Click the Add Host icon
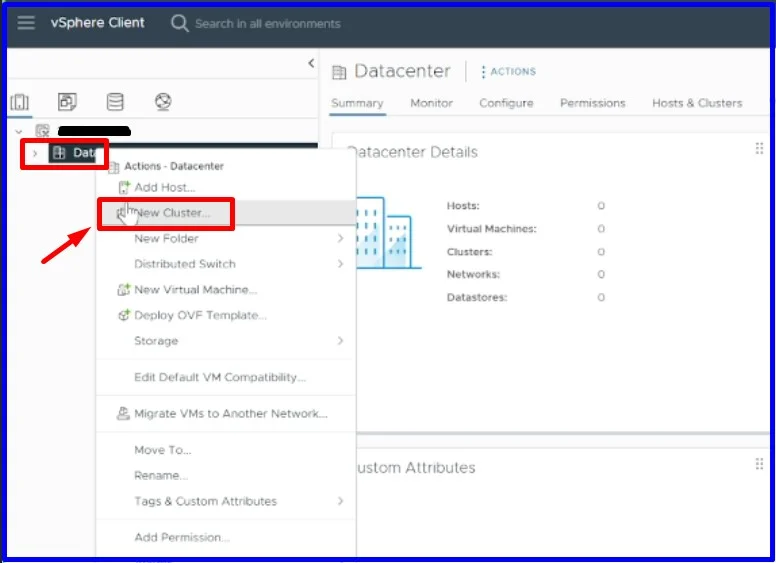 tap(124, 187)
